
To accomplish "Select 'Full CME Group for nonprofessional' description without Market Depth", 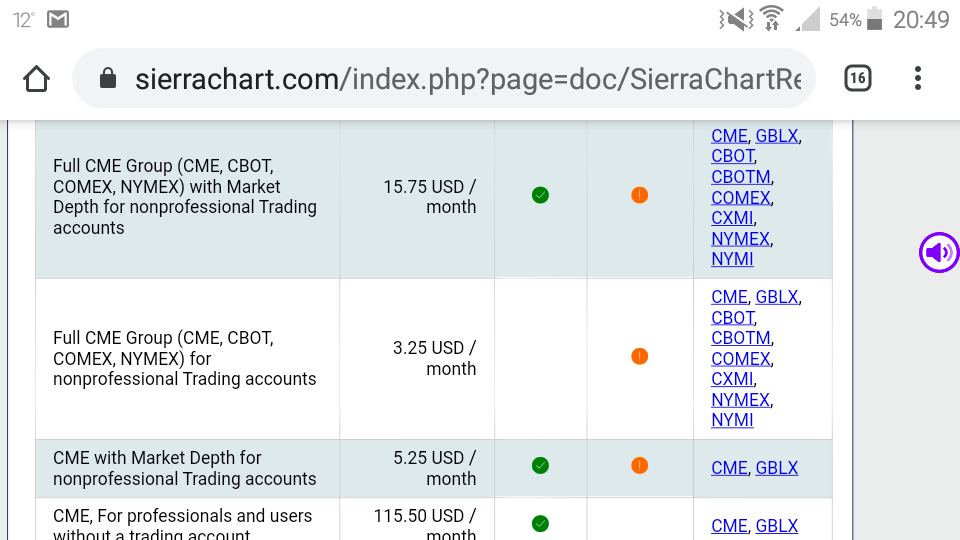I will [185, 358].
